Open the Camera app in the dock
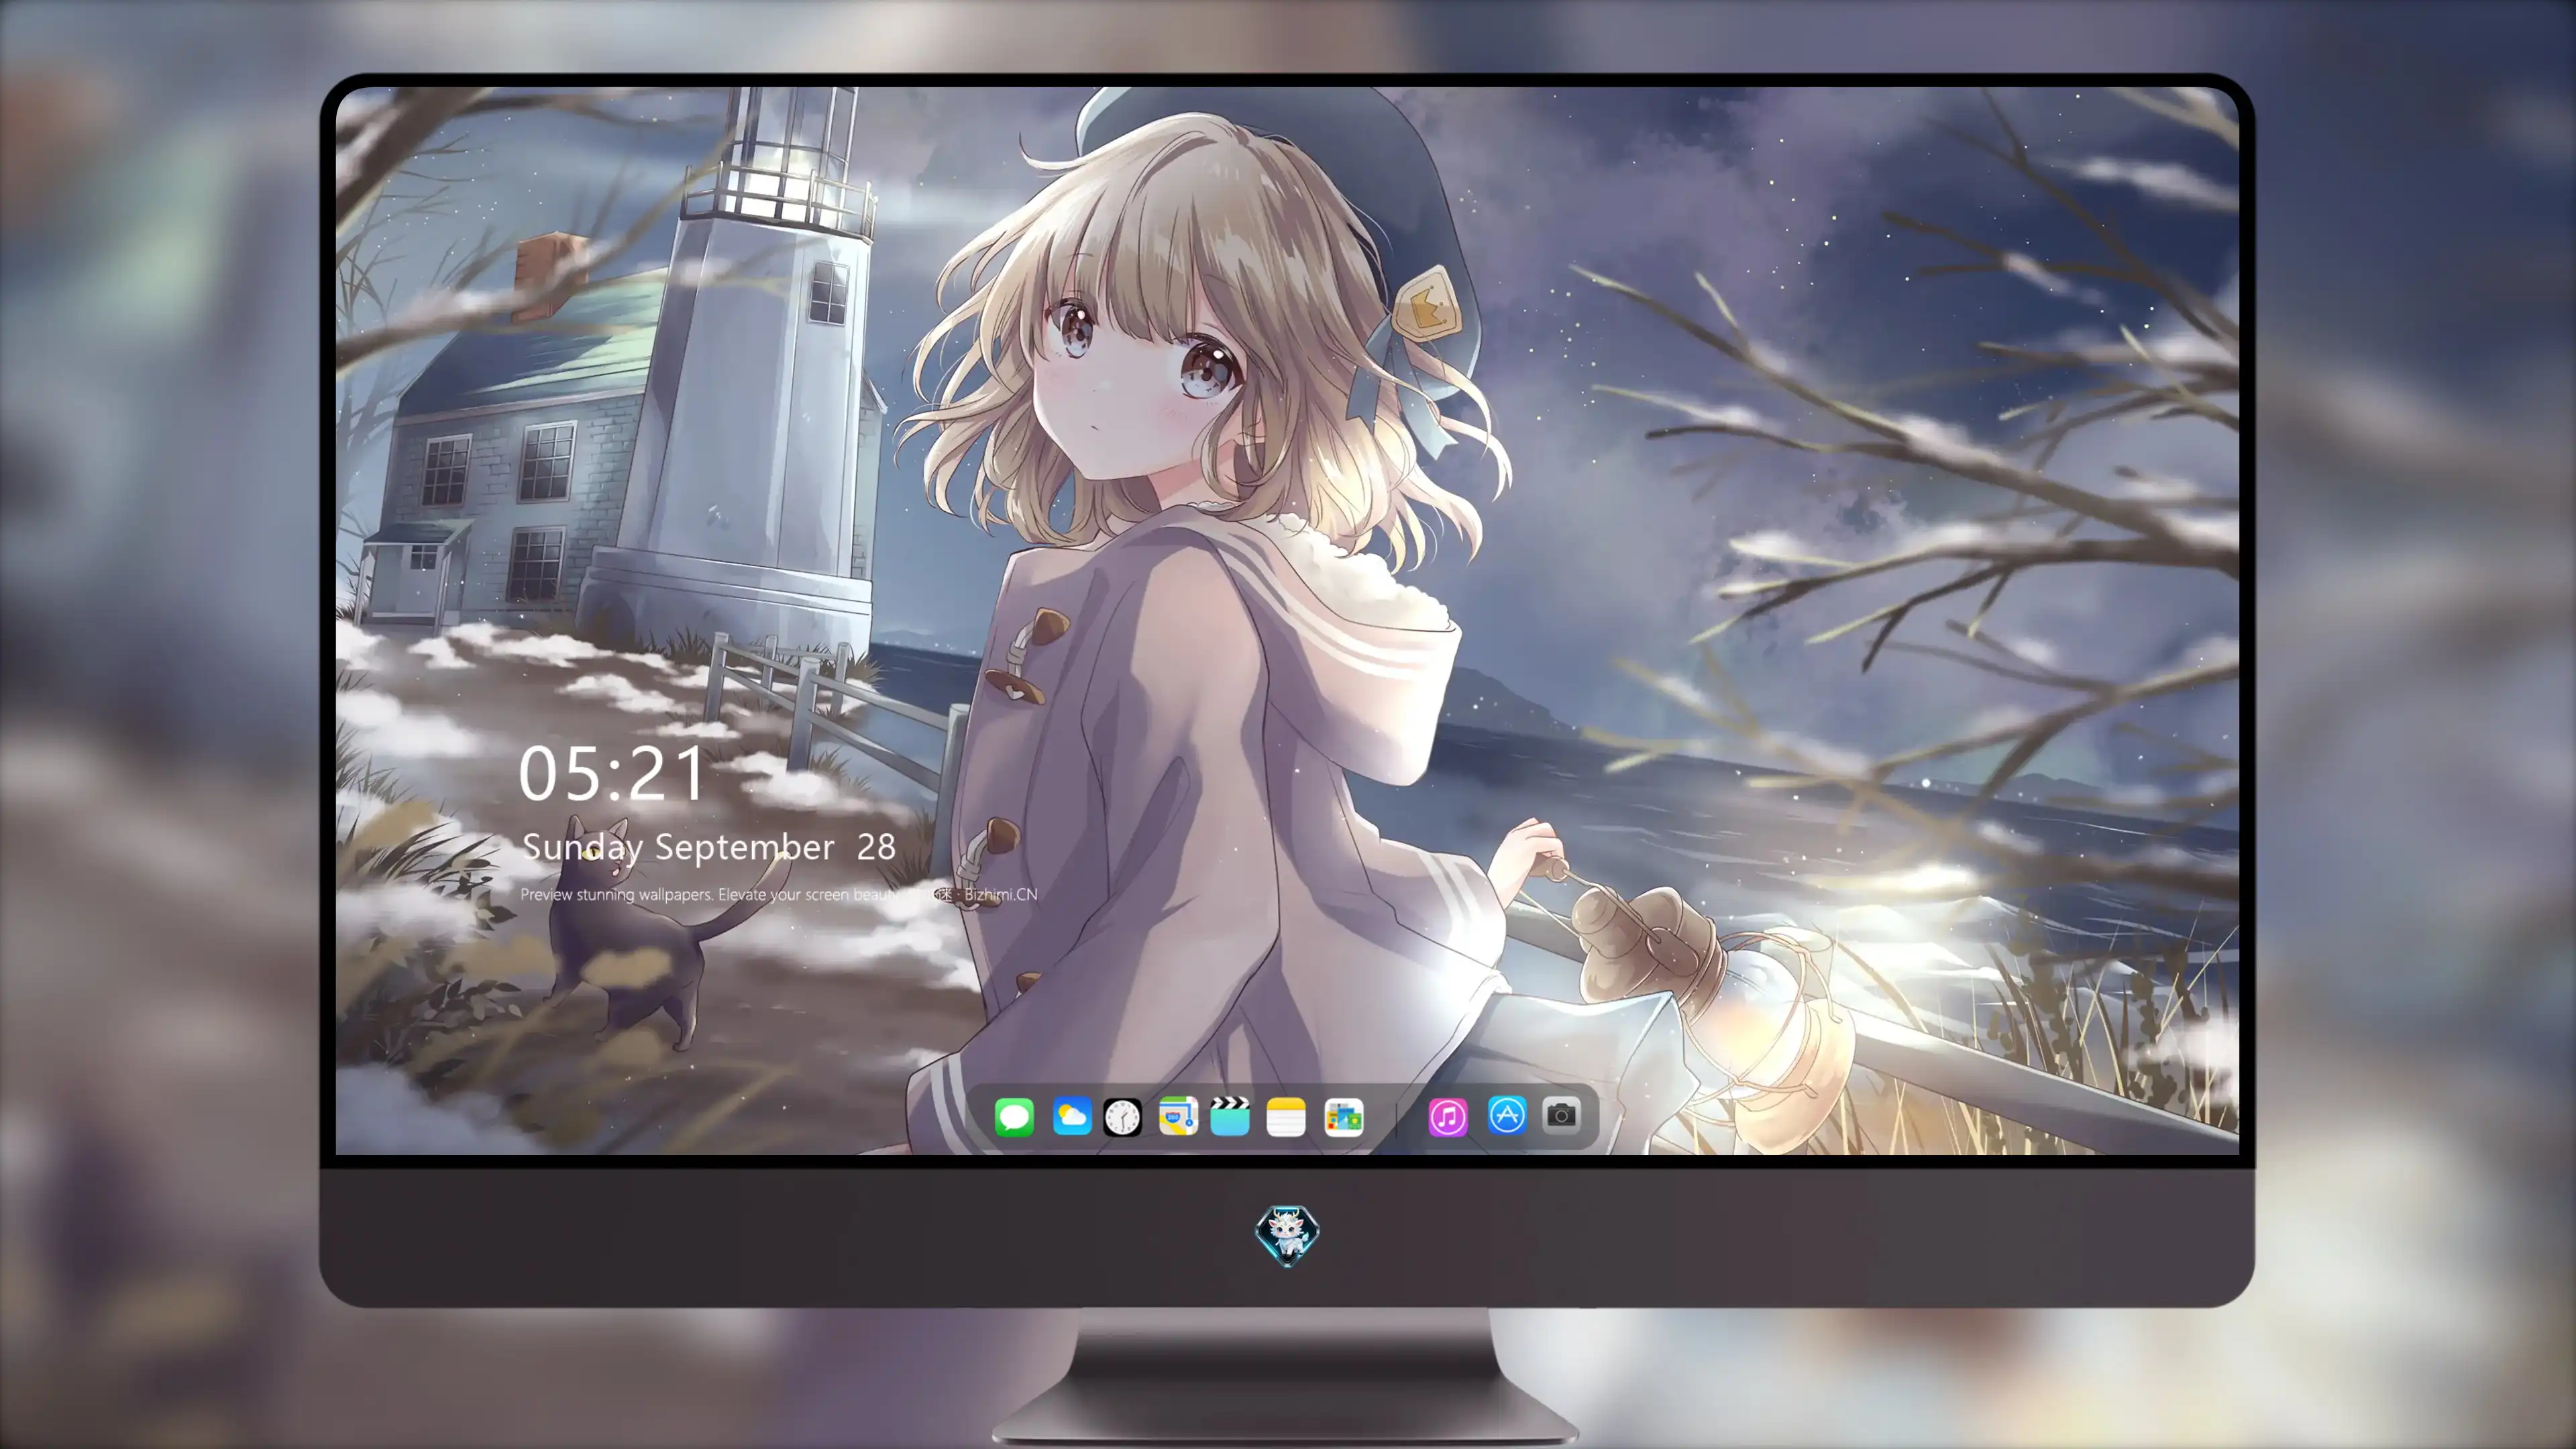Viewport: 2576px width, 1449px height. tap(1561, 1115)
